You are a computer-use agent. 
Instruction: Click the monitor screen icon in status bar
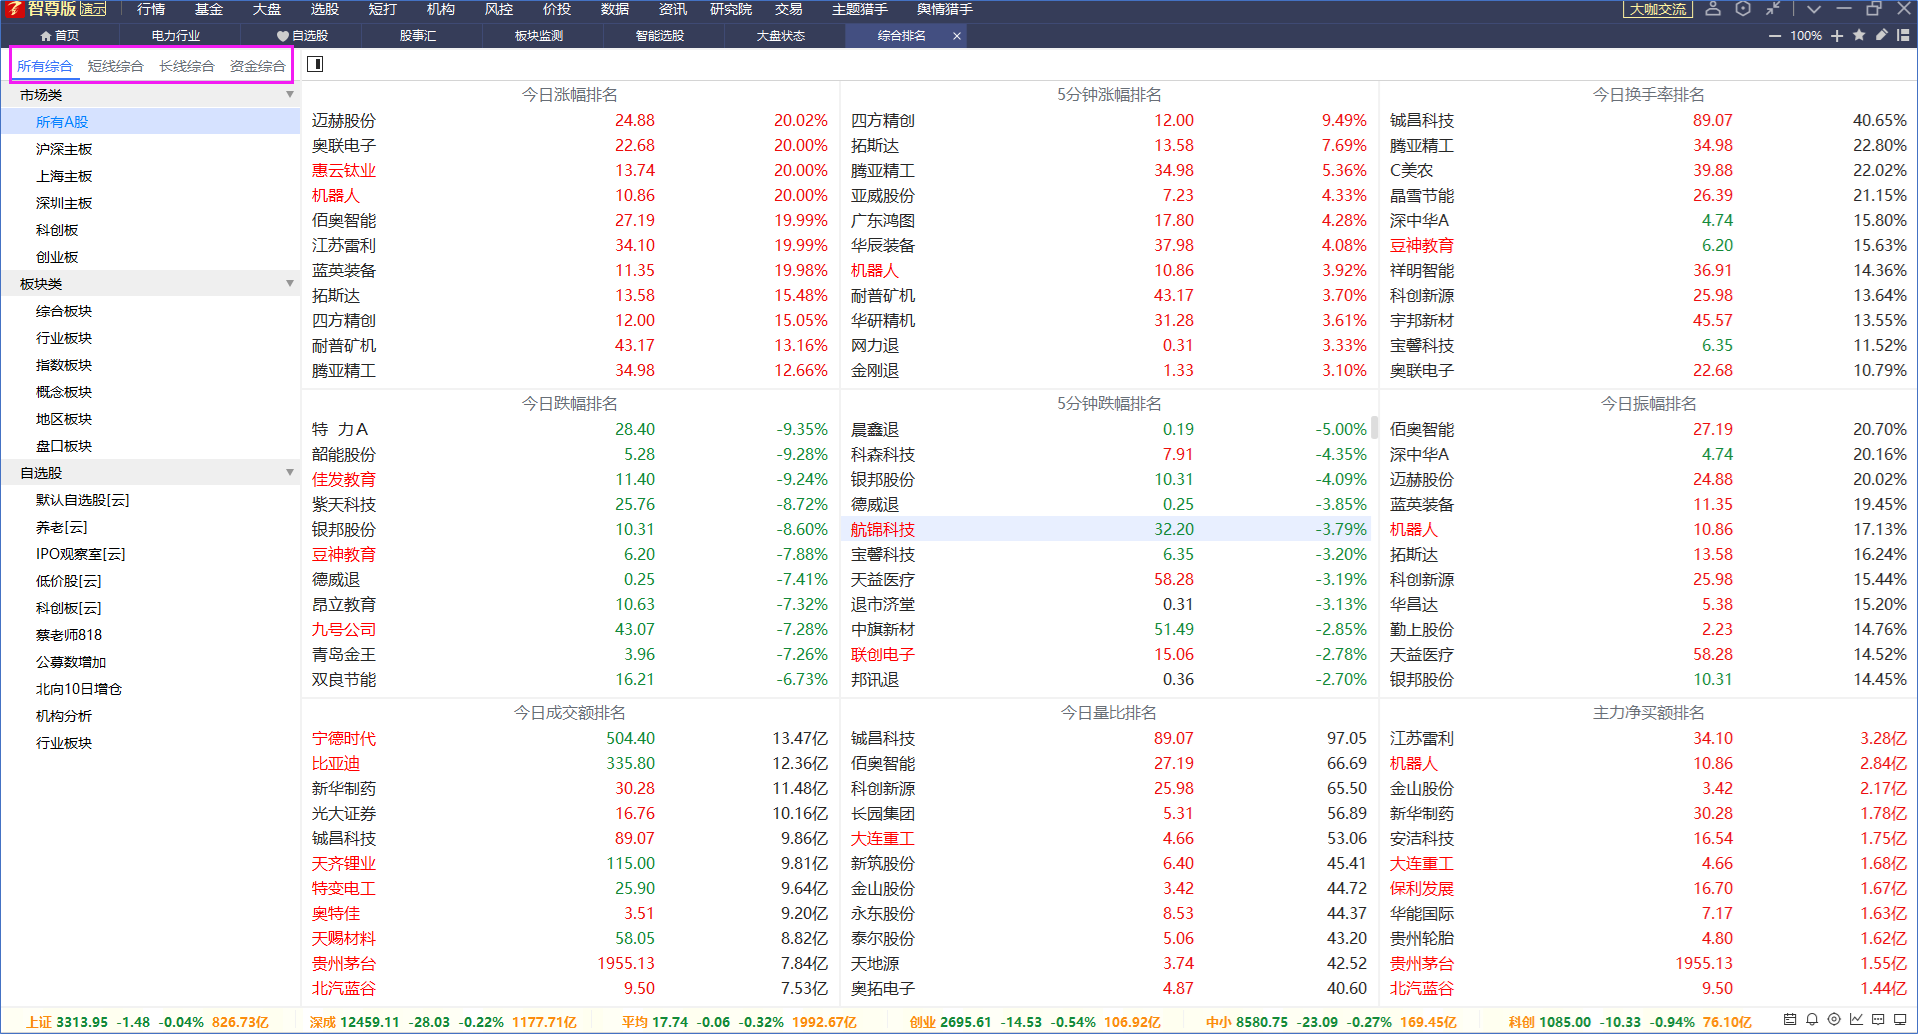(x=1900, y=1020)
